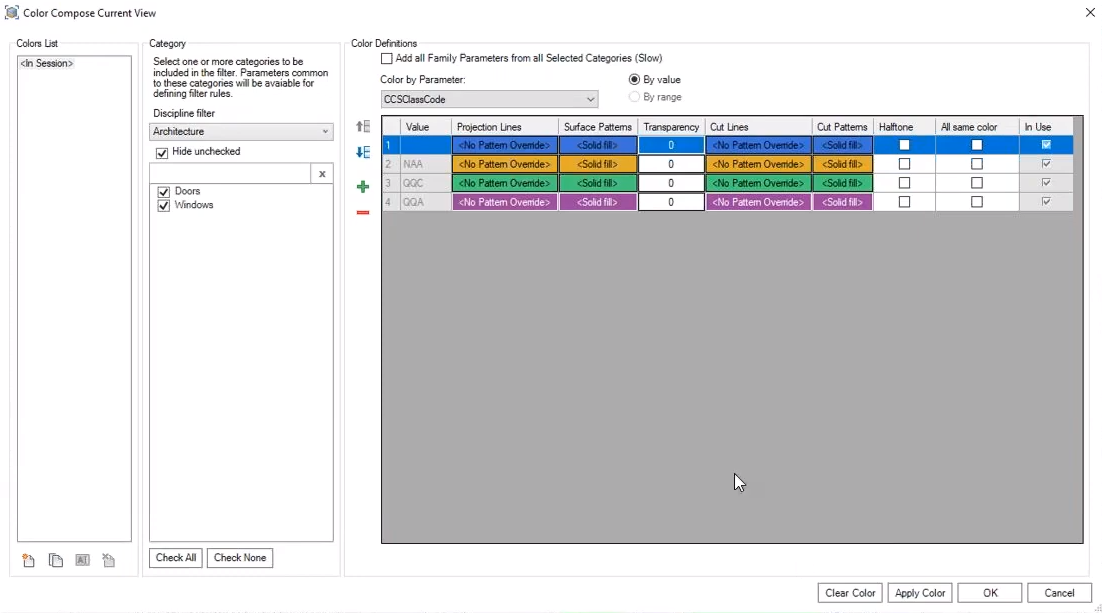Click the move row down icon
Viewport: 1102px width, 613px height.
click(363, 153)
